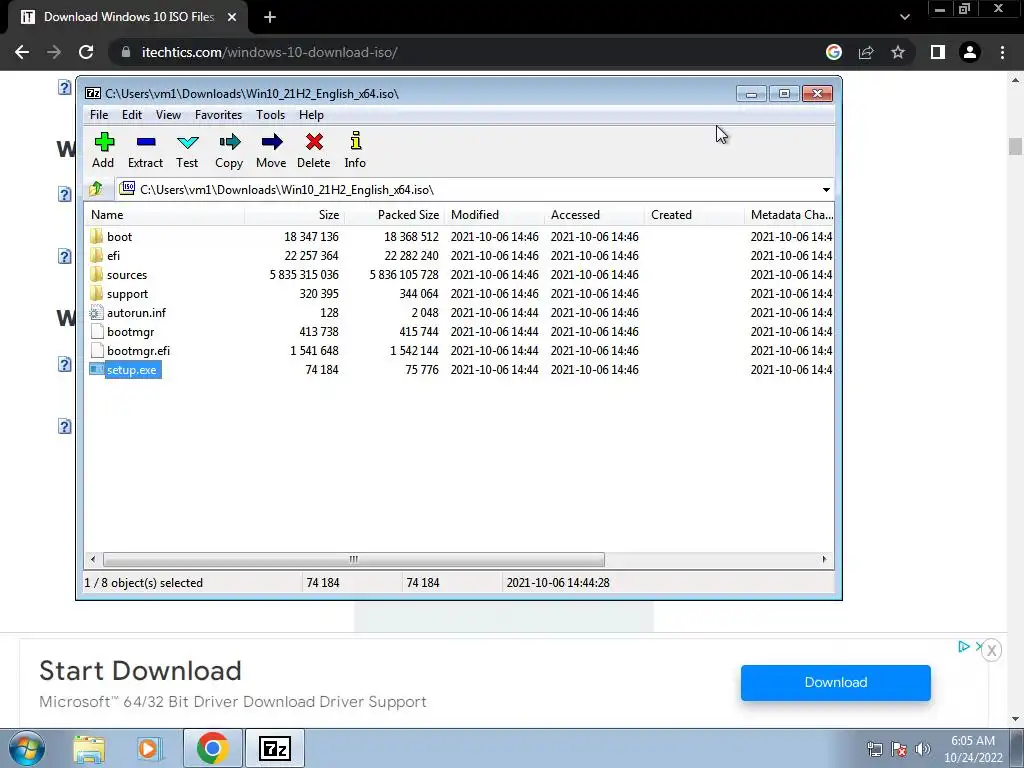Select the bootmgr file icon

click(97, 331)
